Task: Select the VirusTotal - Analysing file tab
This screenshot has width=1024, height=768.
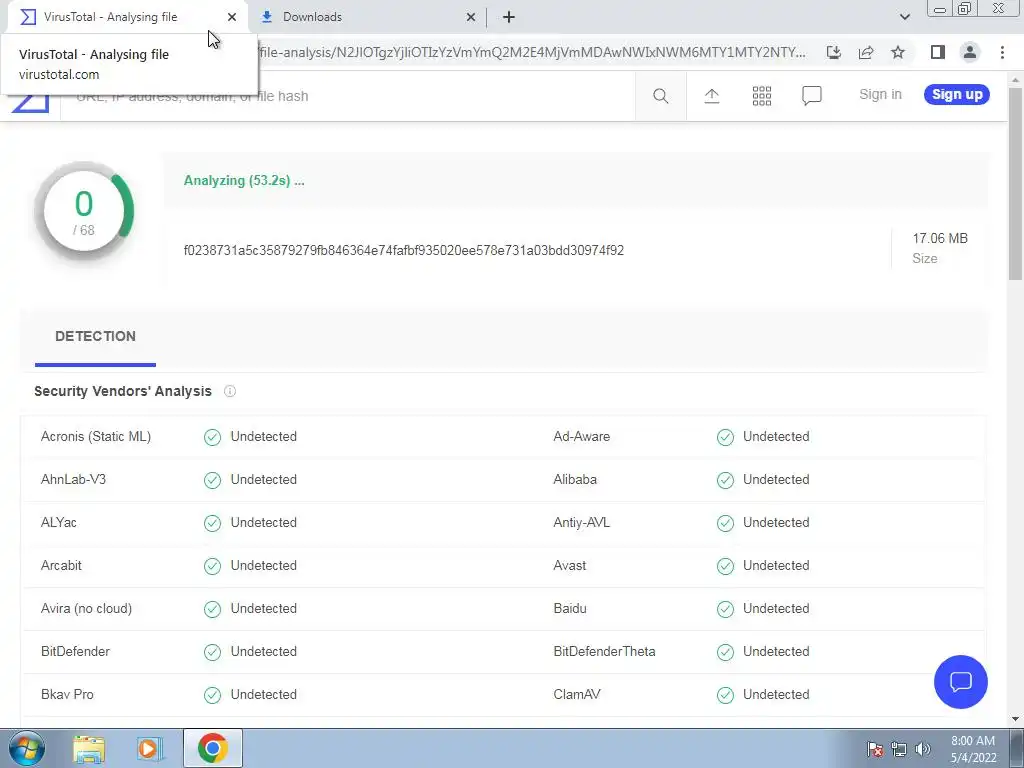Action: [x=127, y=17]
